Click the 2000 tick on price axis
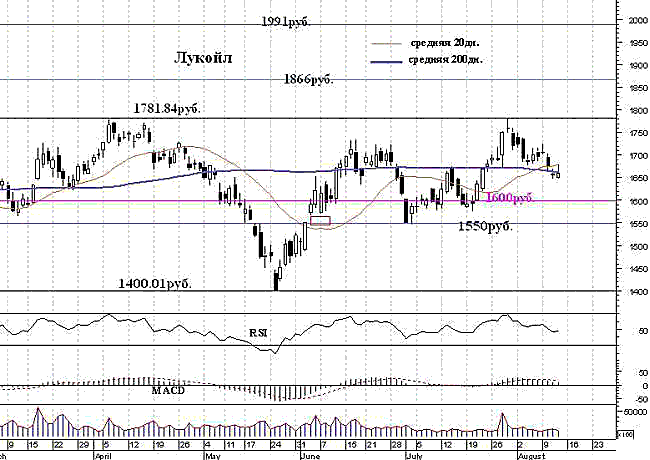The height and width of the screenshot is (460, 650). pos(638,20)
